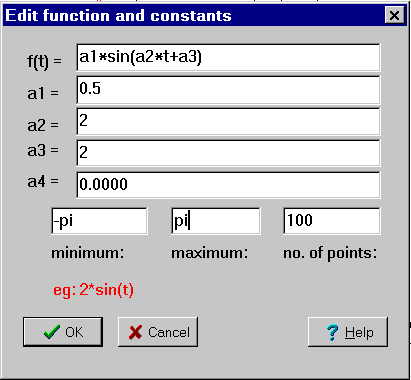Click the "f(t) =" label

[x=44, y=61]
